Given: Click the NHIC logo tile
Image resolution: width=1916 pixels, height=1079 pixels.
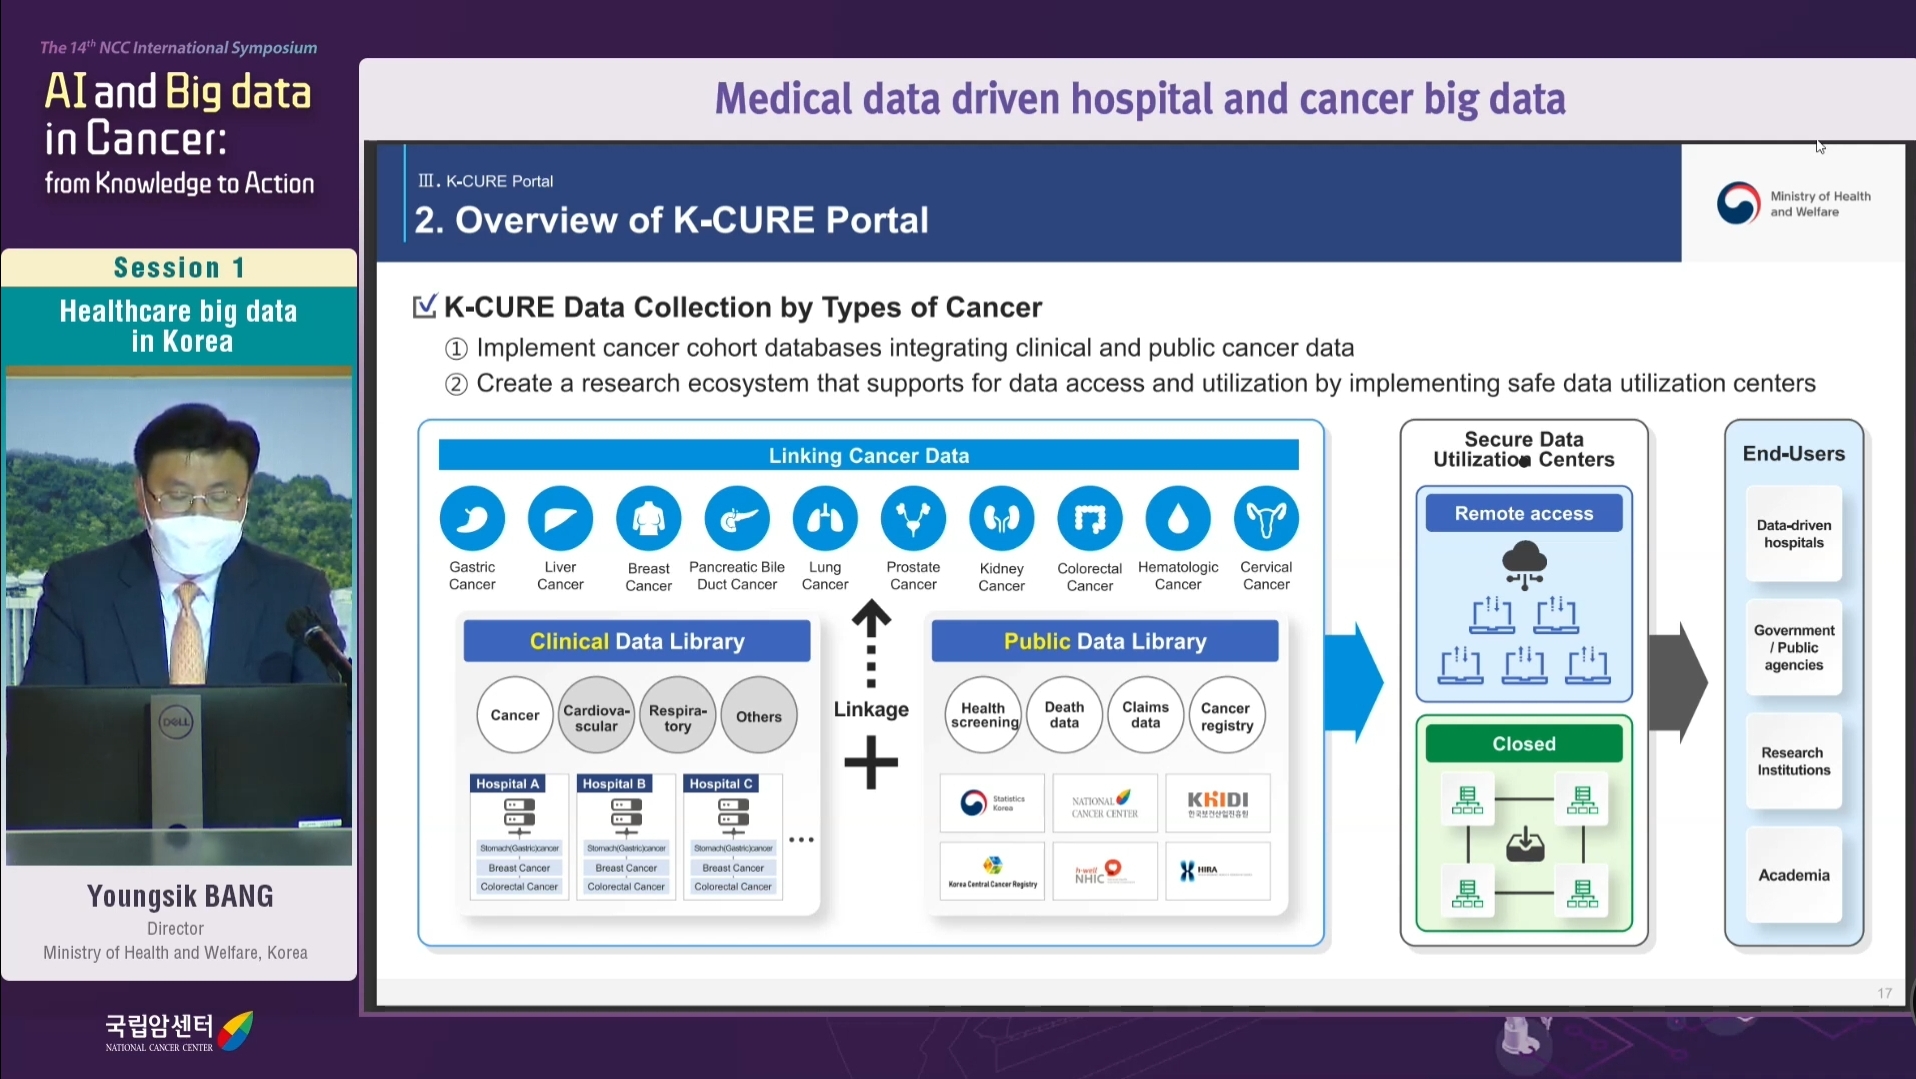Looking at the screenshot, I should coord(1105,871).
